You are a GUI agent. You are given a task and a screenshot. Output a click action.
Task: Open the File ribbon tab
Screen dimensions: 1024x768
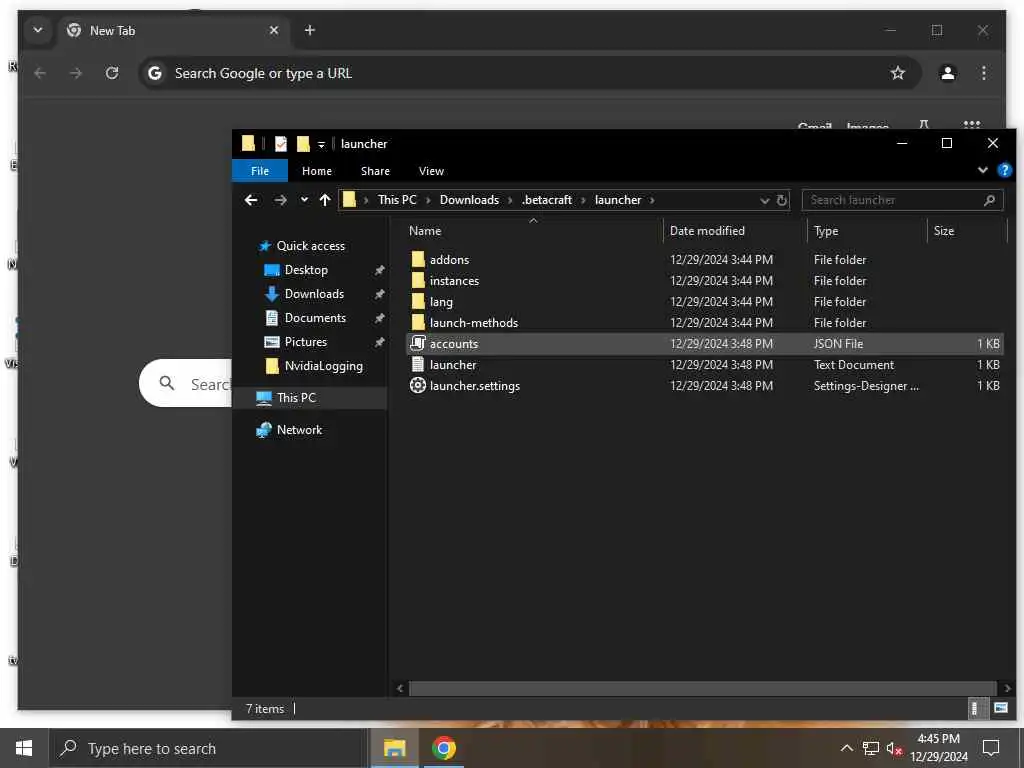260,171
